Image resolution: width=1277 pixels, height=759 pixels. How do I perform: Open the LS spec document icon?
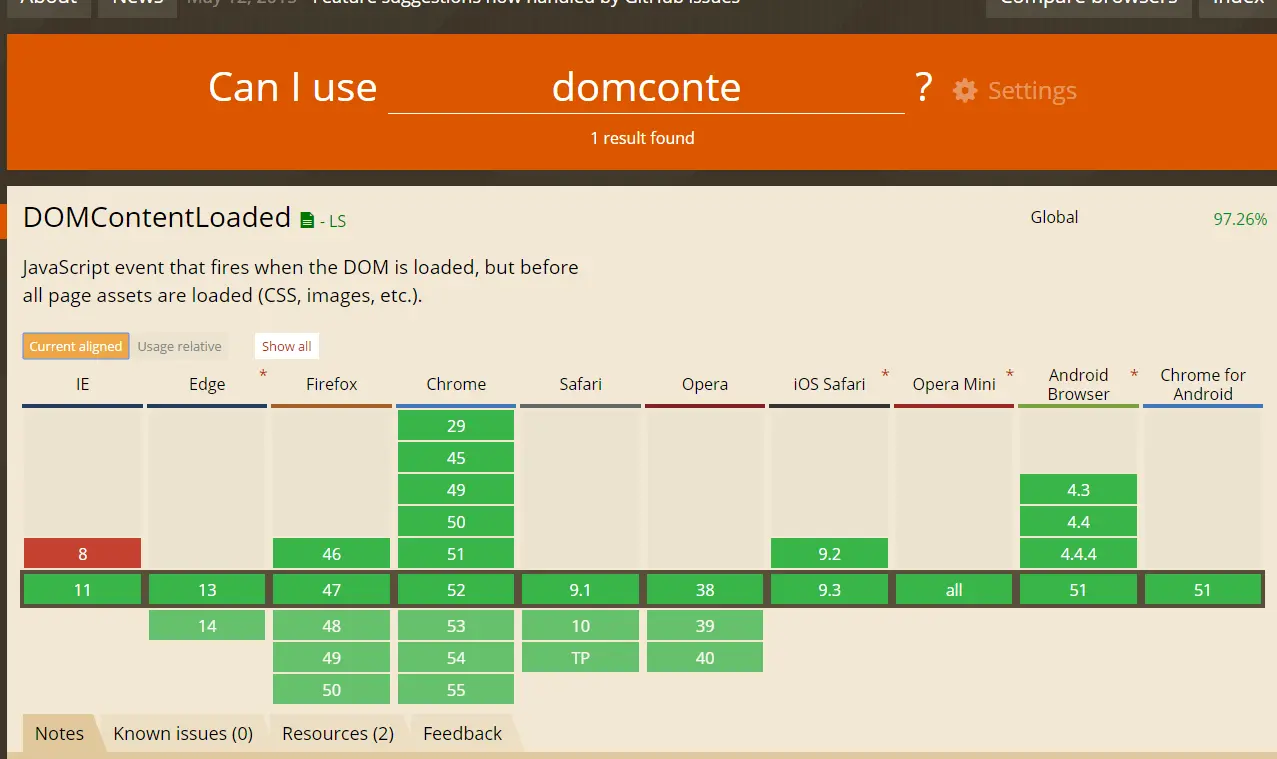coord(307,220)
